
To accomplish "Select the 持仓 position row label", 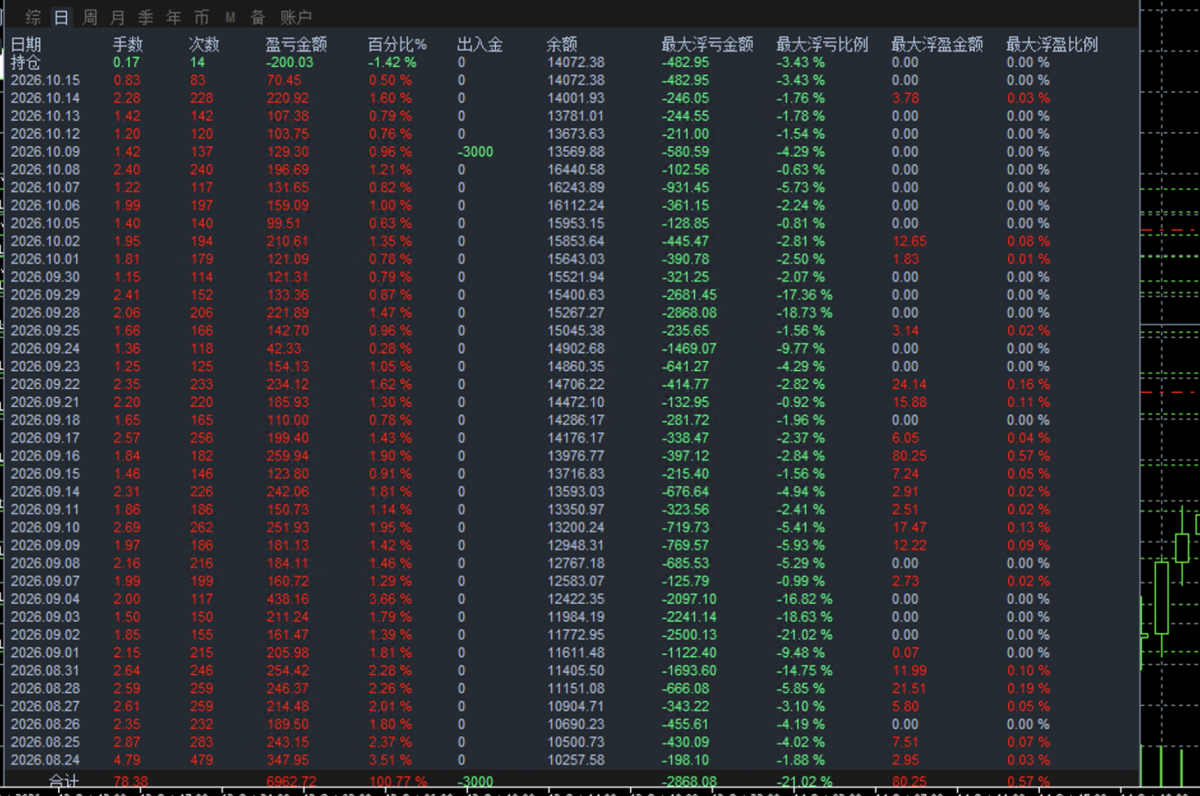I will point(26,62).
